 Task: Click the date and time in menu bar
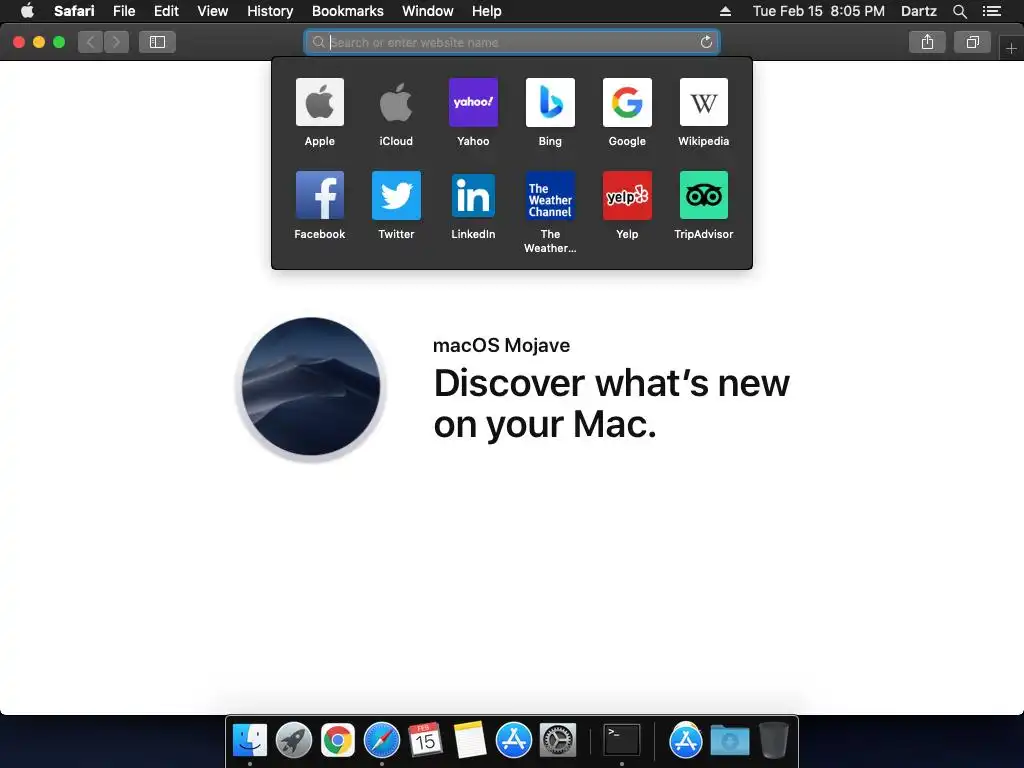pos(818,11)
